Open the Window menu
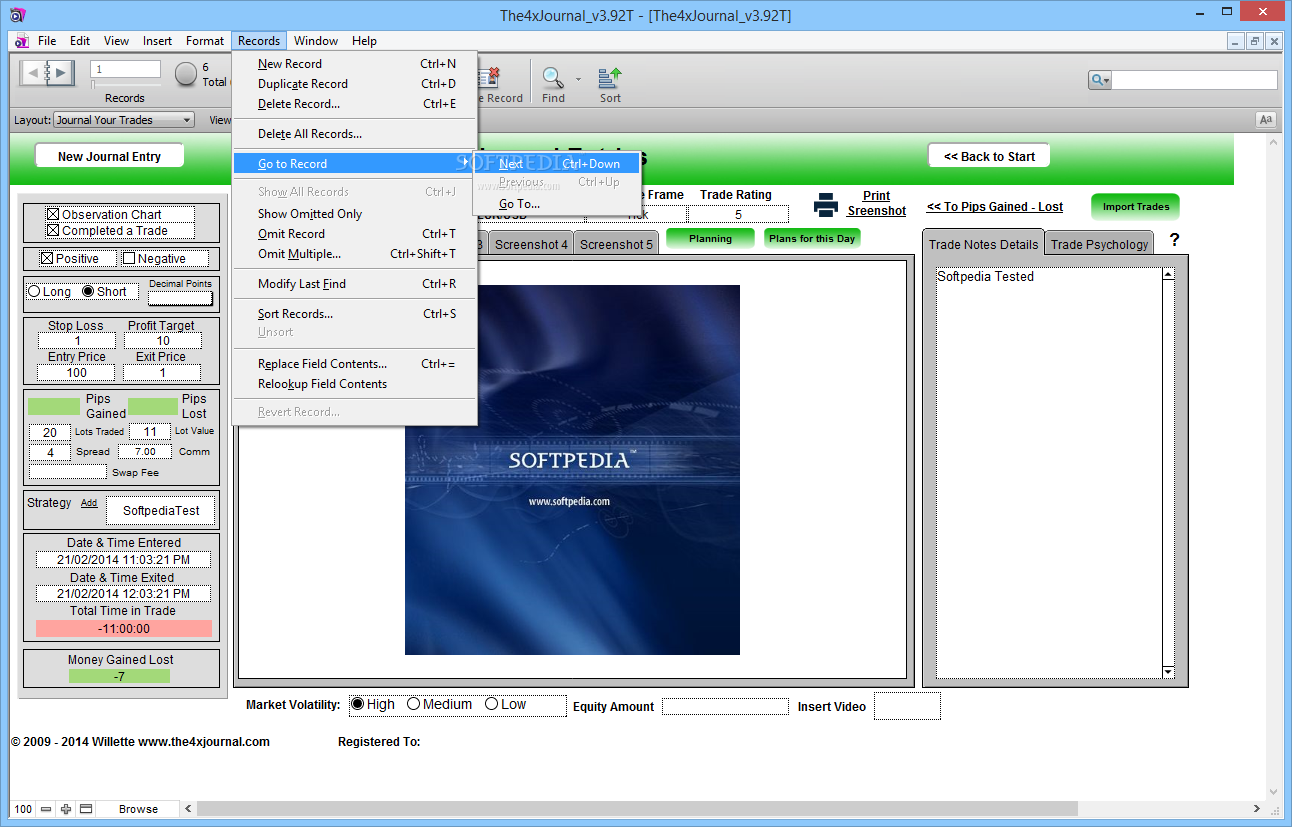1292x827 pixels. [316, 41]
